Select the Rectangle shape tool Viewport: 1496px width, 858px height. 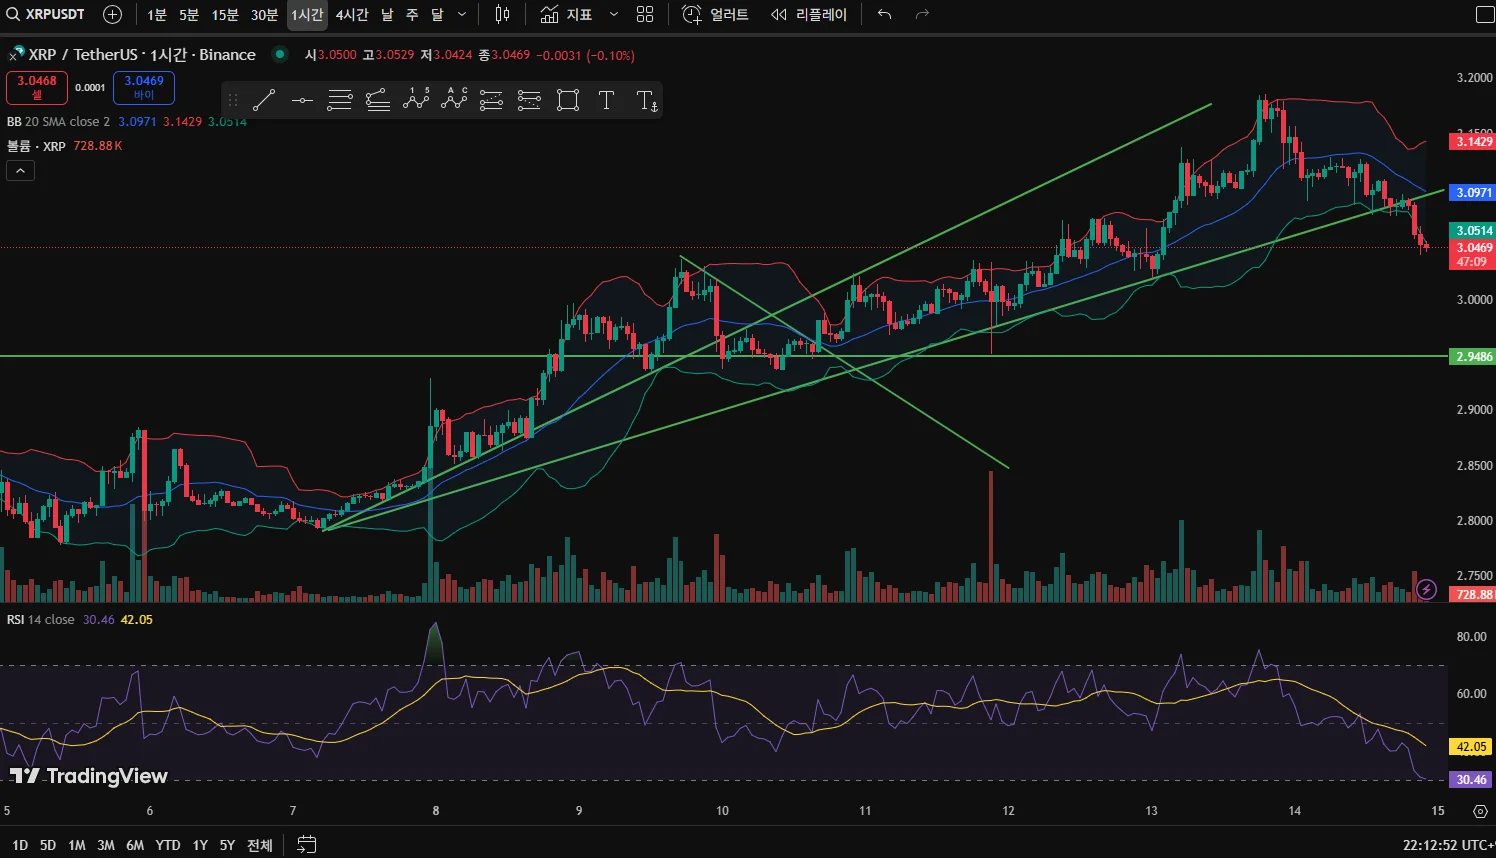coord(568,100)
